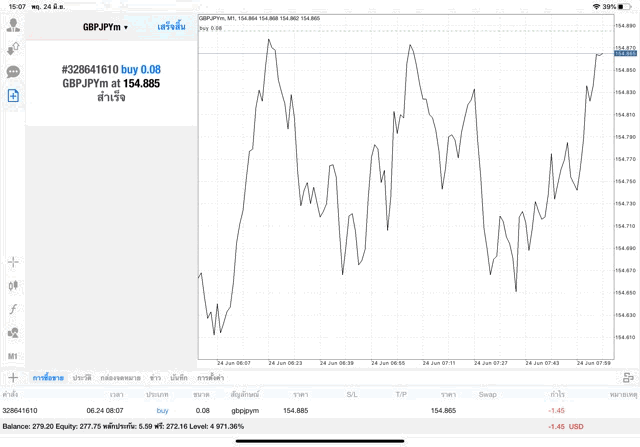Click the buy type cell in order row

pos(162,411)
